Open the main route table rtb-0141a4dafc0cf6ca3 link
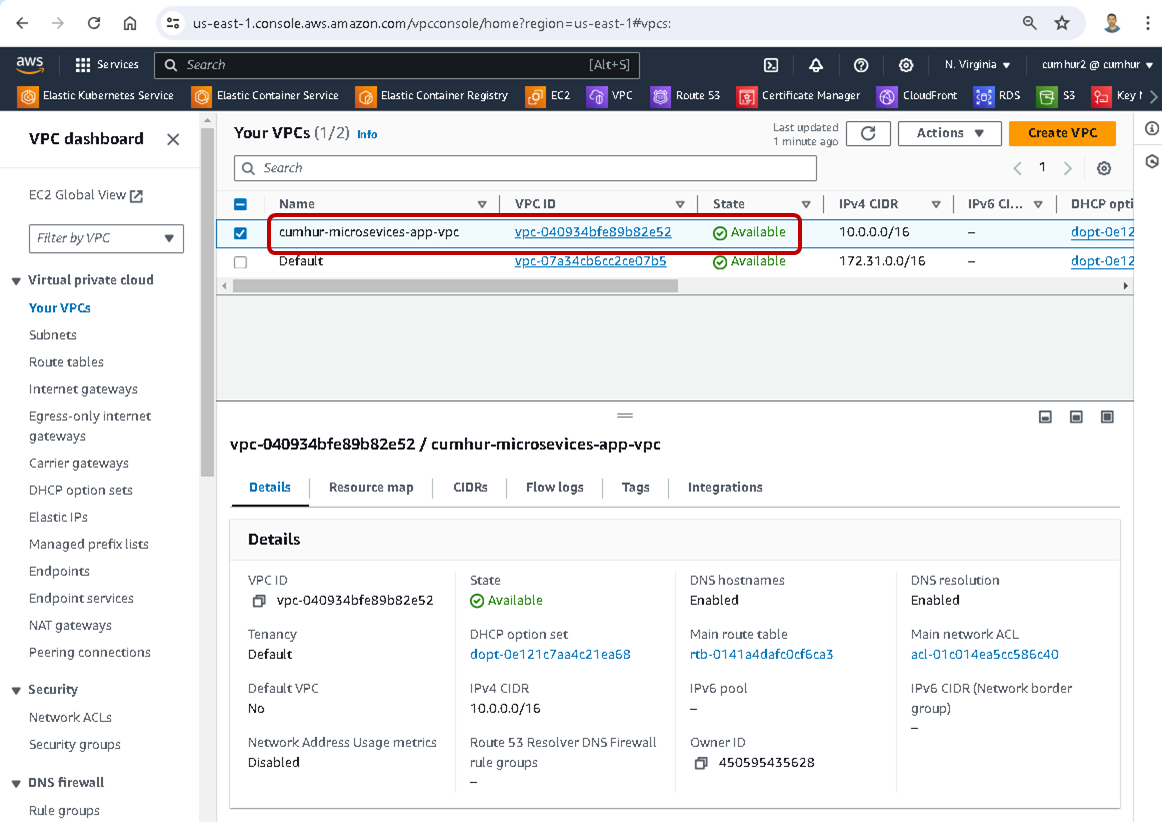Image resolution: width=1162 pixels, height=822 pixels. [x=761, y=655]
